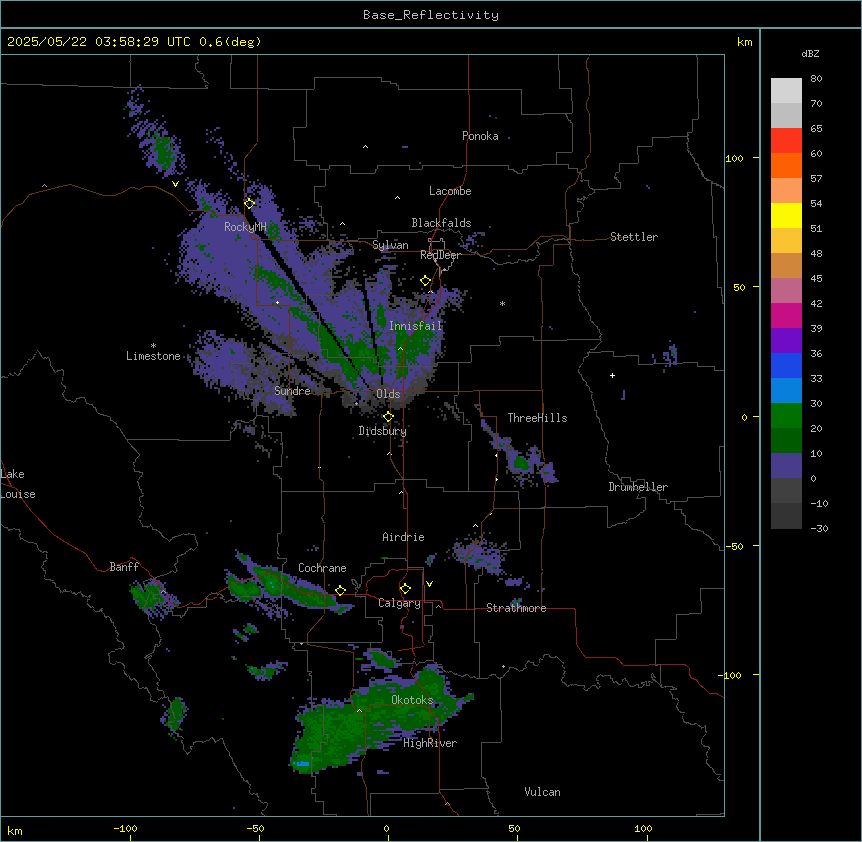The width and height of the screenshot is (862, 842).
Task: Click the yellow diamond marker above Calgary label
Action: pyautogui.click(x=405, y=589)
